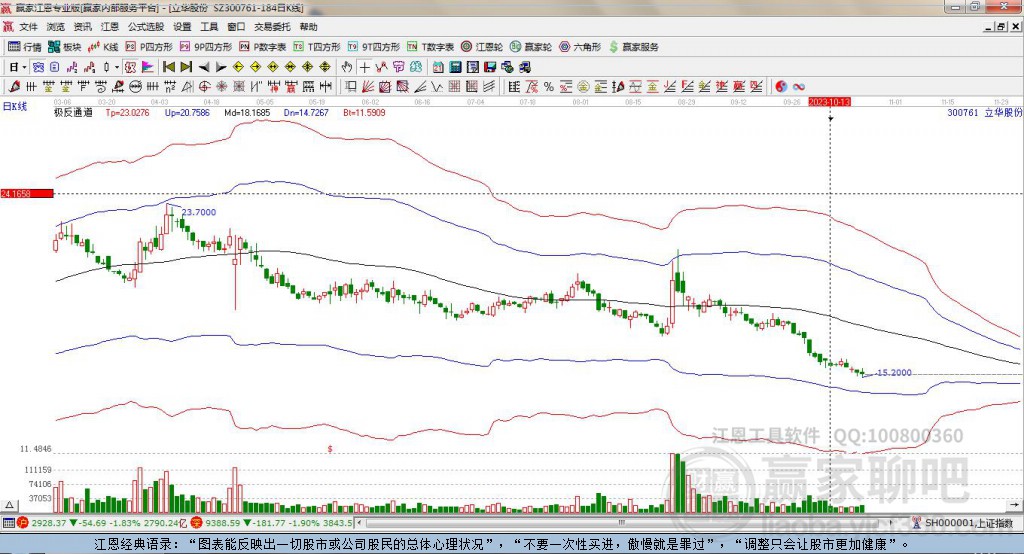Open 赢家服务 with dollar icon
The image size is (1024, 554).
[x=633, y=47]
